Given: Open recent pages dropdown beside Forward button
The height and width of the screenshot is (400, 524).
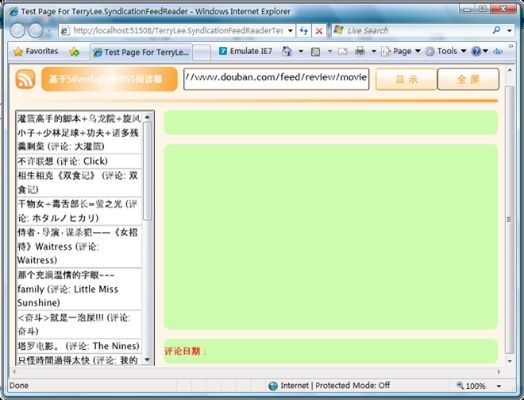Looking at the screenshot, I should 49,31.
